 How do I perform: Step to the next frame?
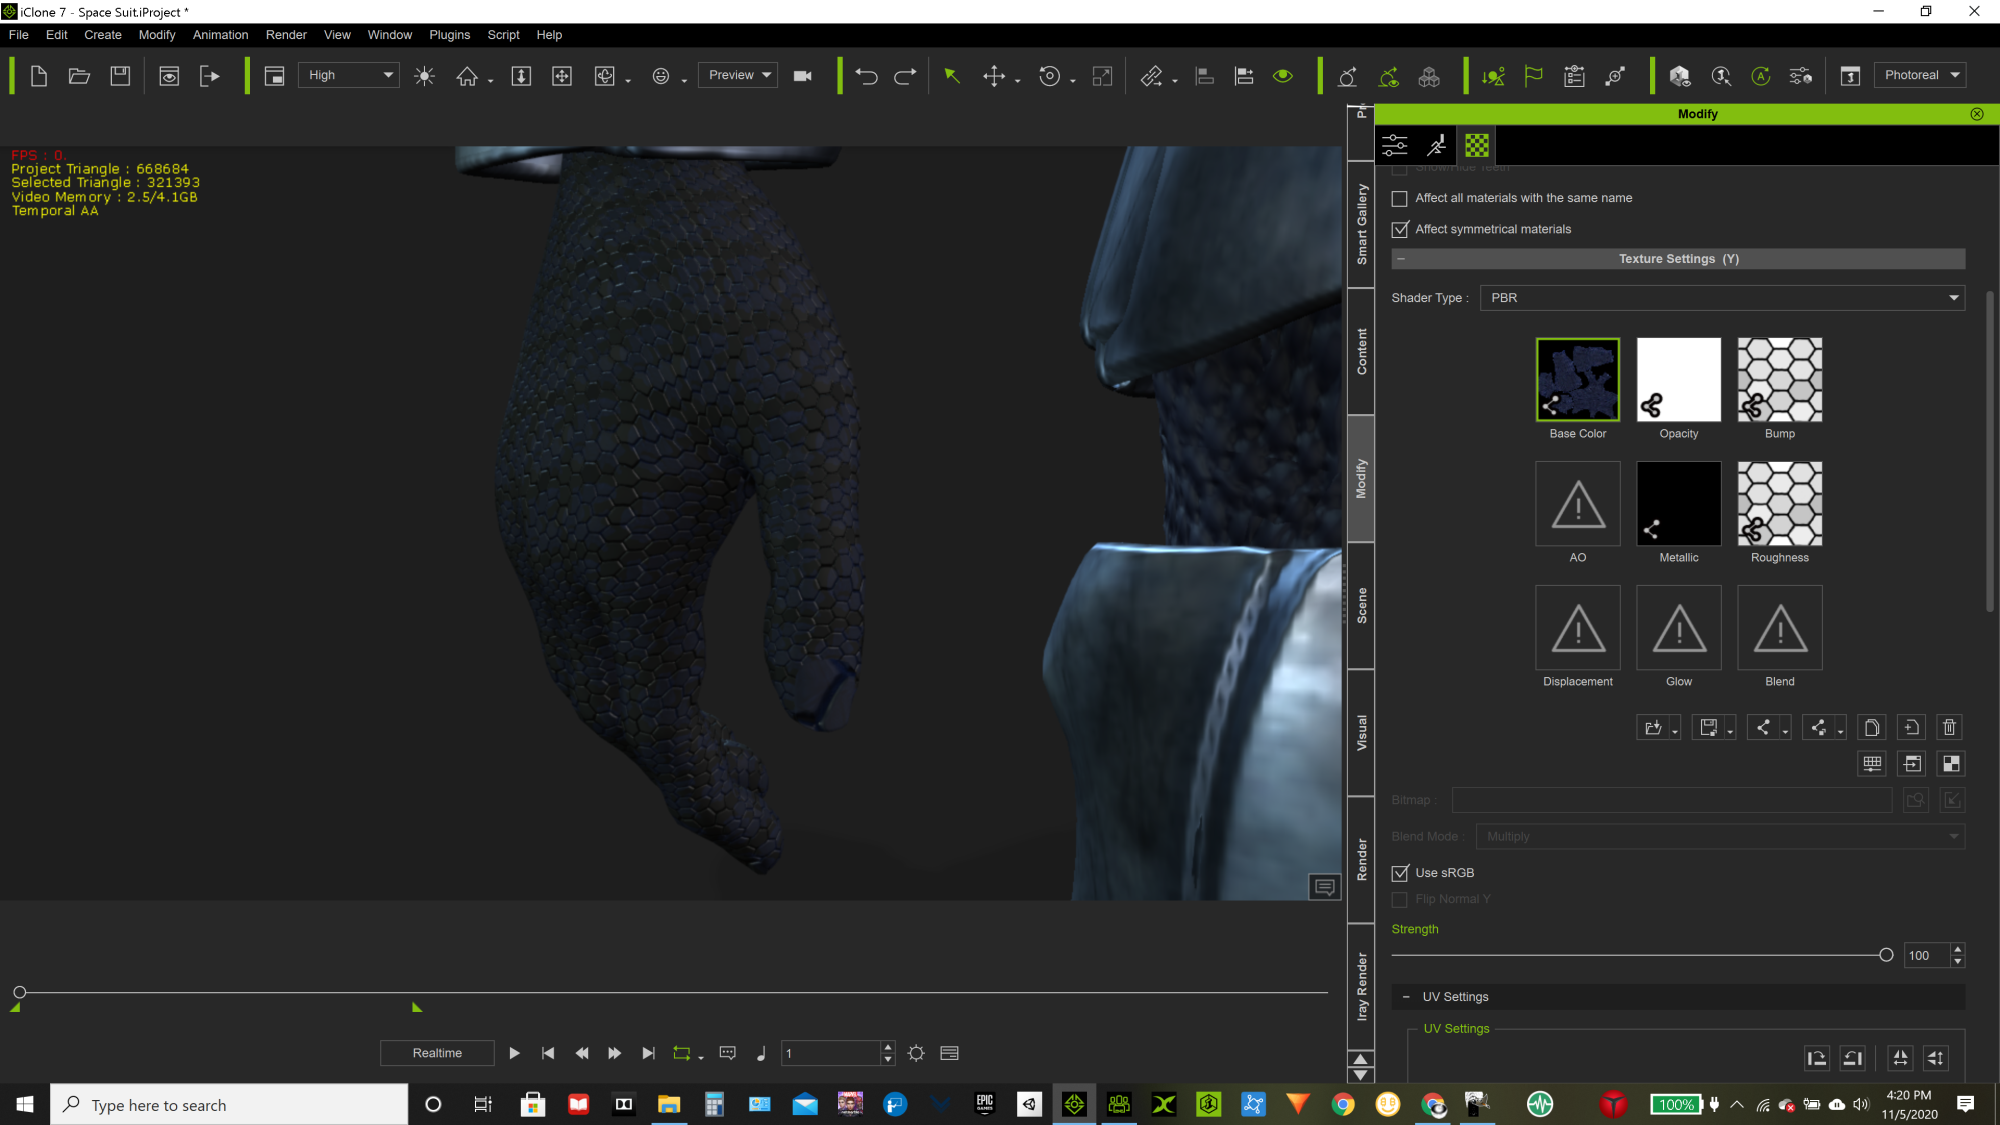[614, 1053]
